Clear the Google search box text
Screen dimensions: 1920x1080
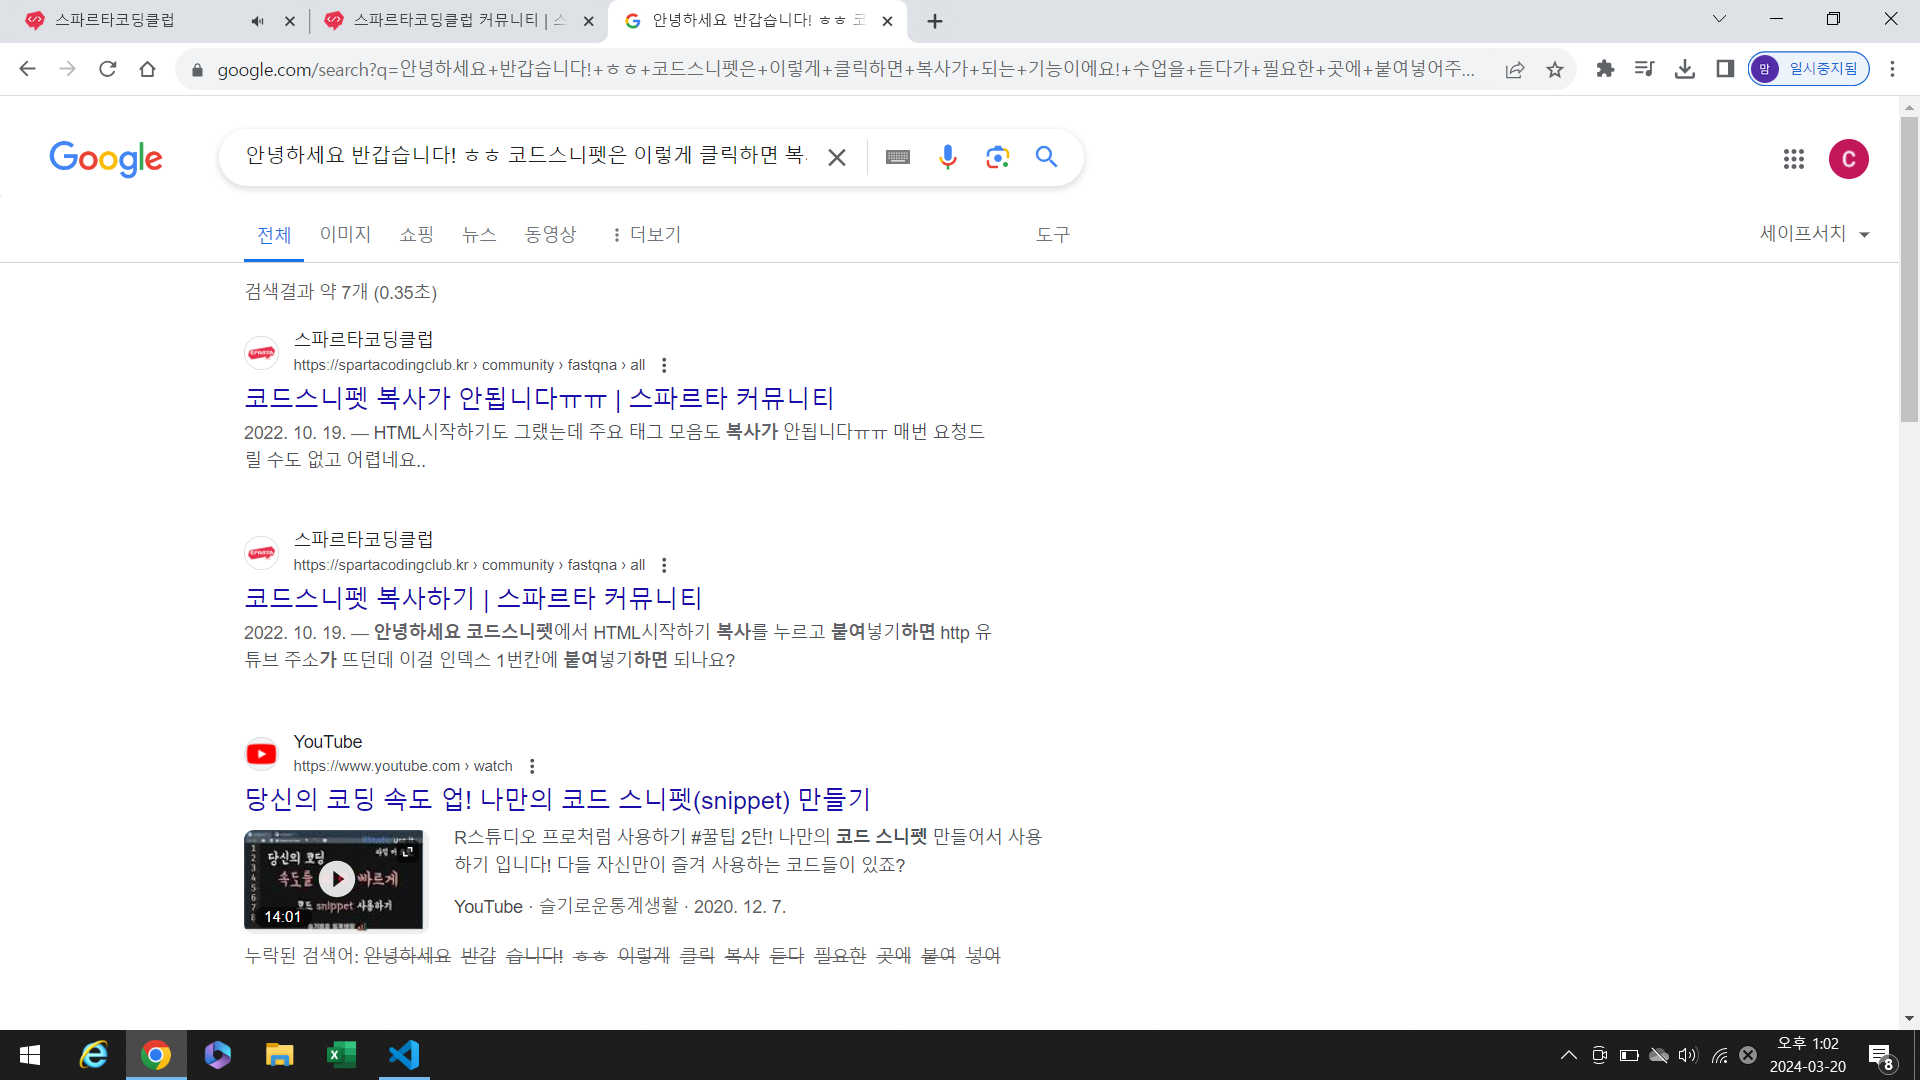837,157
